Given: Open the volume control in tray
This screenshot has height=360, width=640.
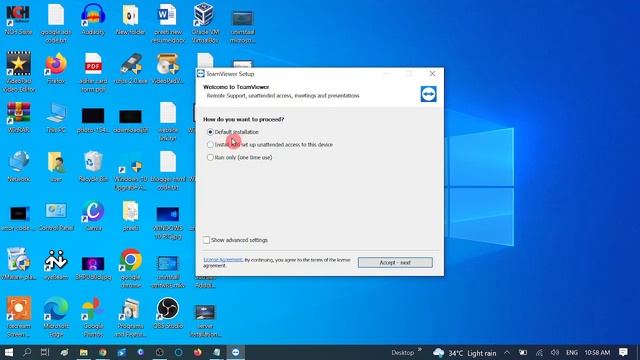Looking at the screenshot, I should 554,353.
